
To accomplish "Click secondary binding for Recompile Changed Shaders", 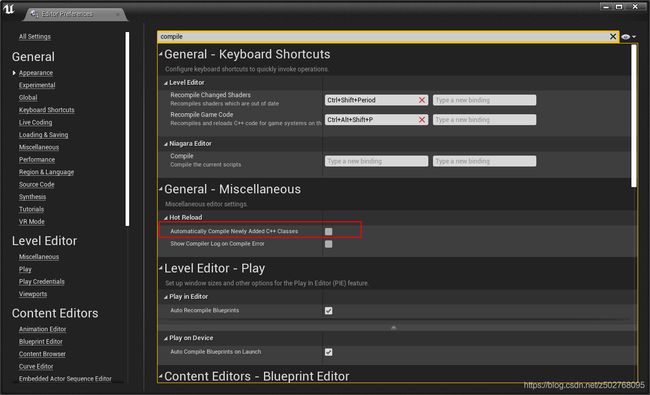I will [x=484, y=100].
